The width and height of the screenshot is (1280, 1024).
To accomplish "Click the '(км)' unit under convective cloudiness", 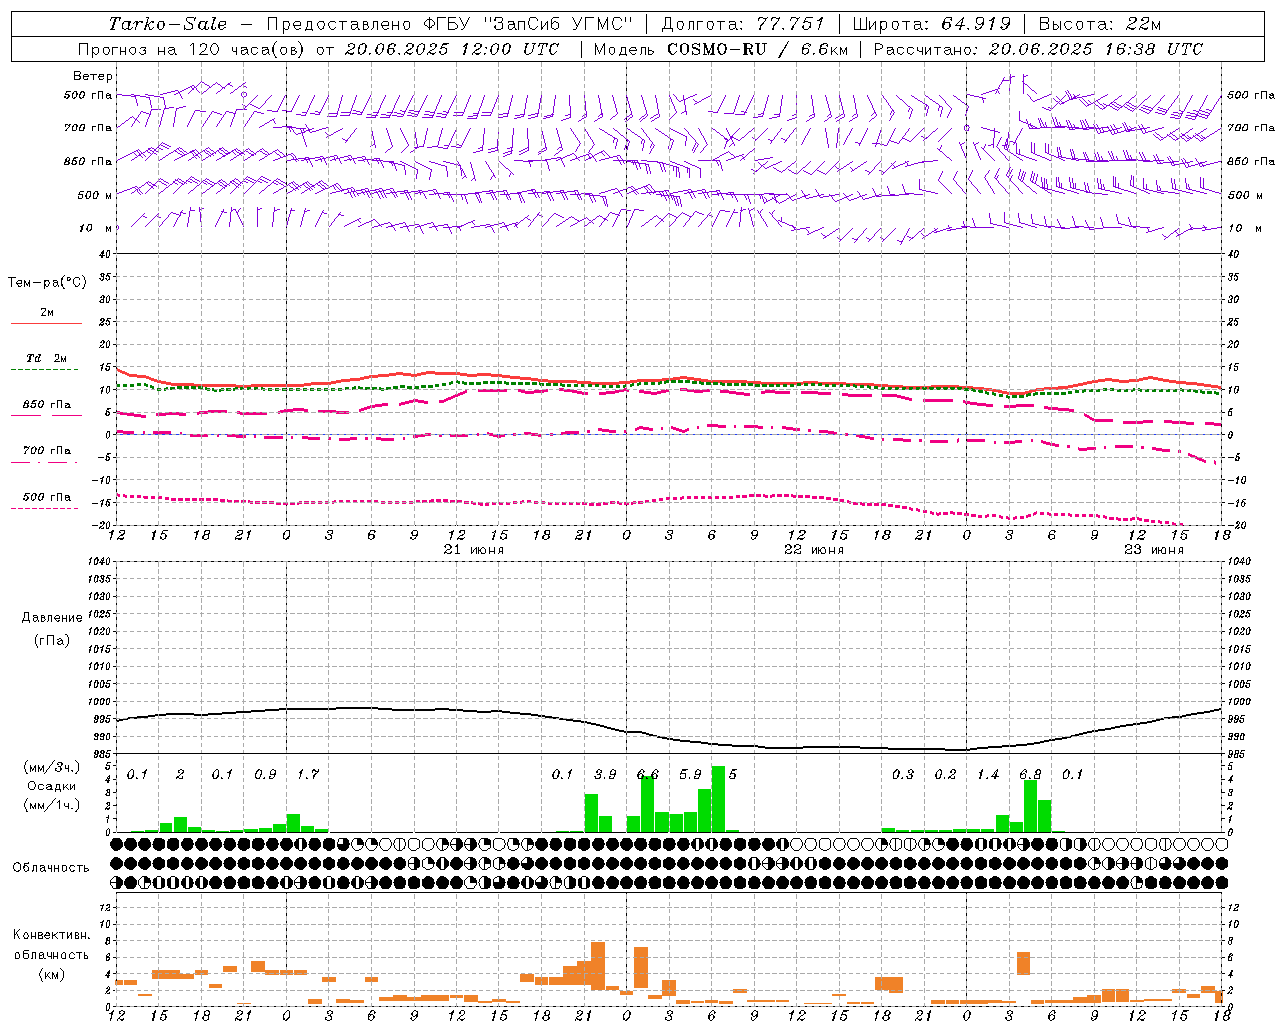I will pyautogui.click(x=51, y=974).
